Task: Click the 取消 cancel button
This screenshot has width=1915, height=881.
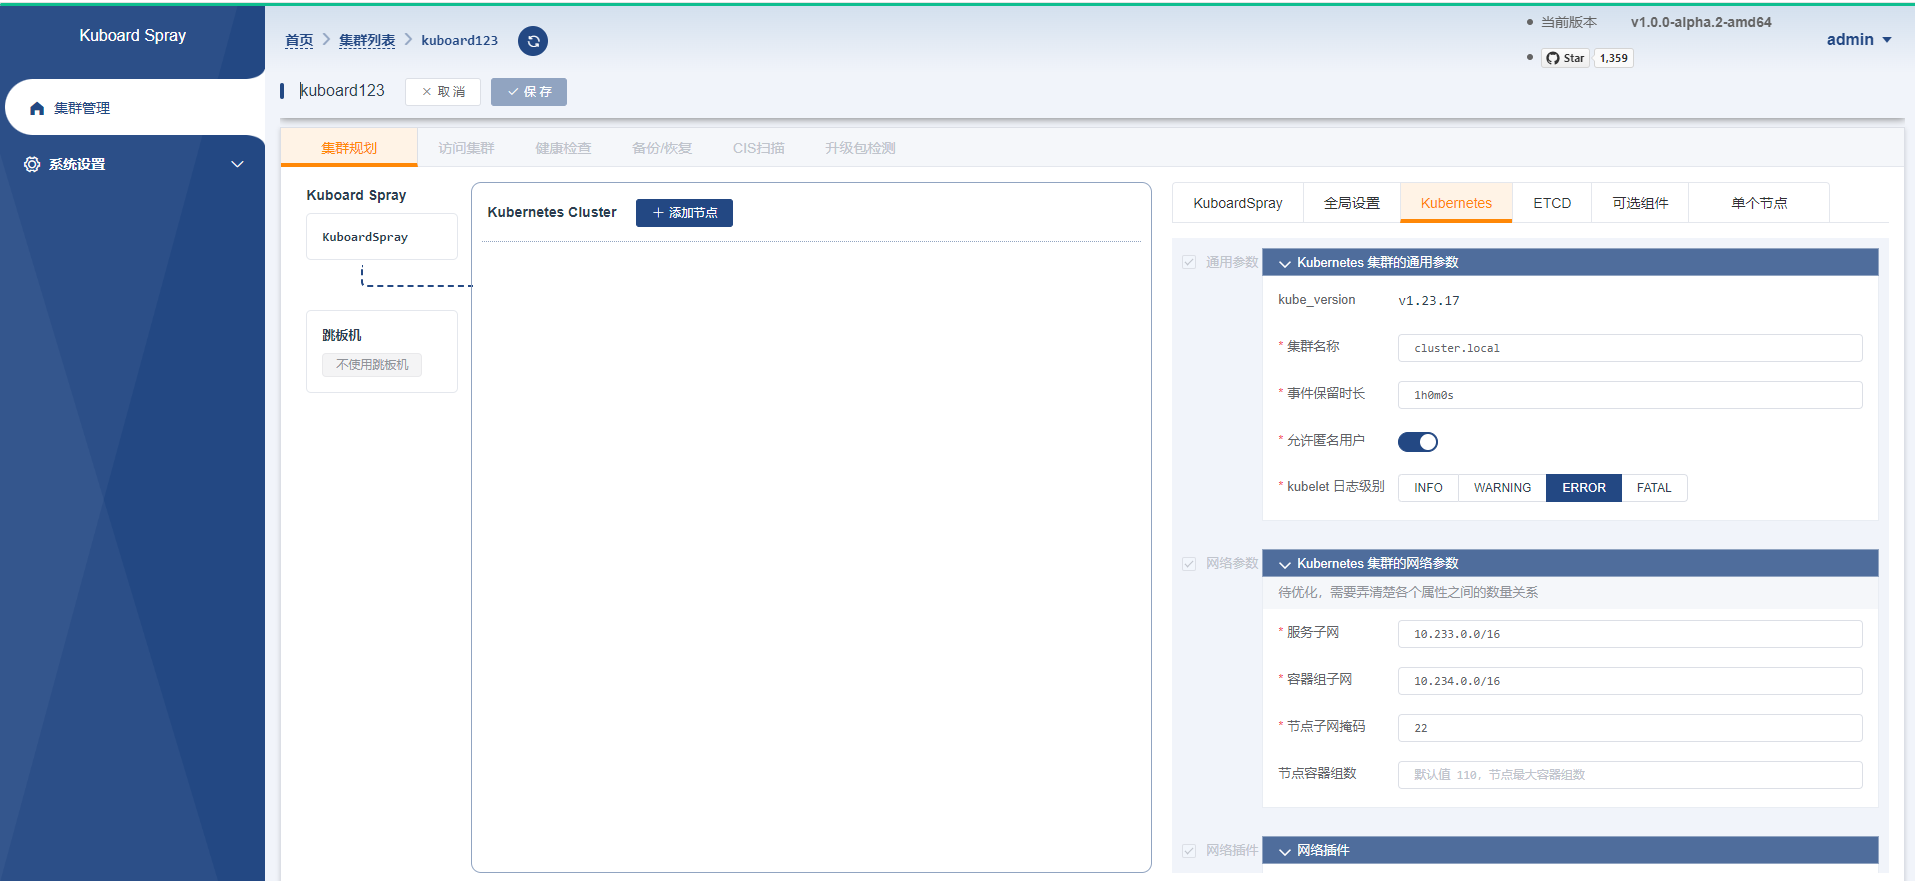Action: click(x=443, y=92)
